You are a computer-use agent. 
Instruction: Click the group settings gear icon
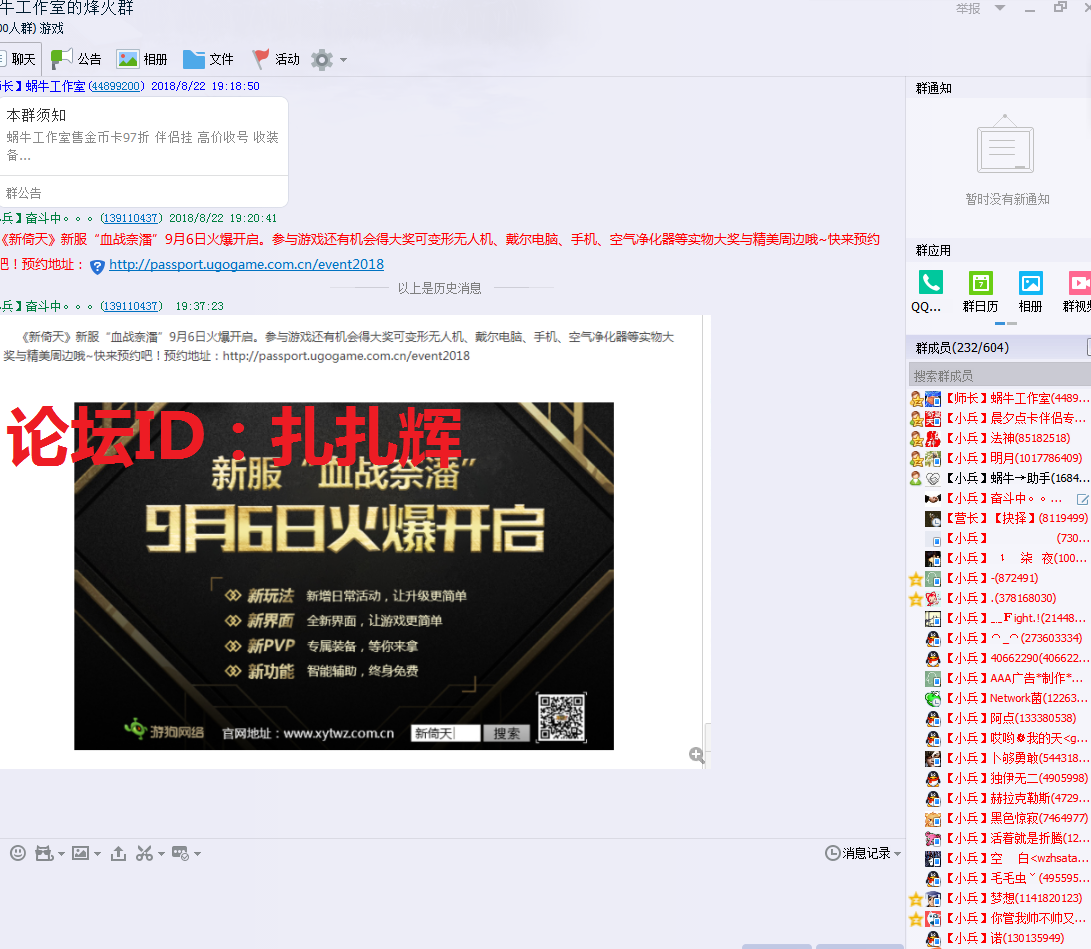[321, 60]
